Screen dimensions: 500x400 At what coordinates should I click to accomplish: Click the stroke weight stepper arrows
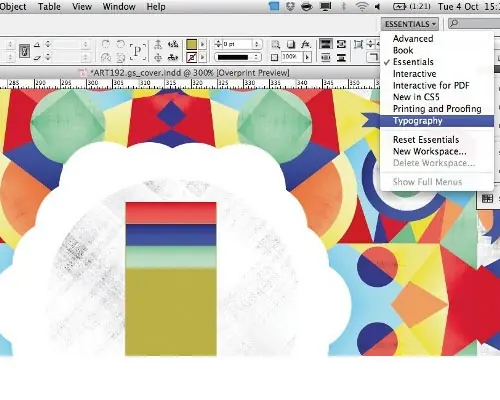[x=218, y=44]
